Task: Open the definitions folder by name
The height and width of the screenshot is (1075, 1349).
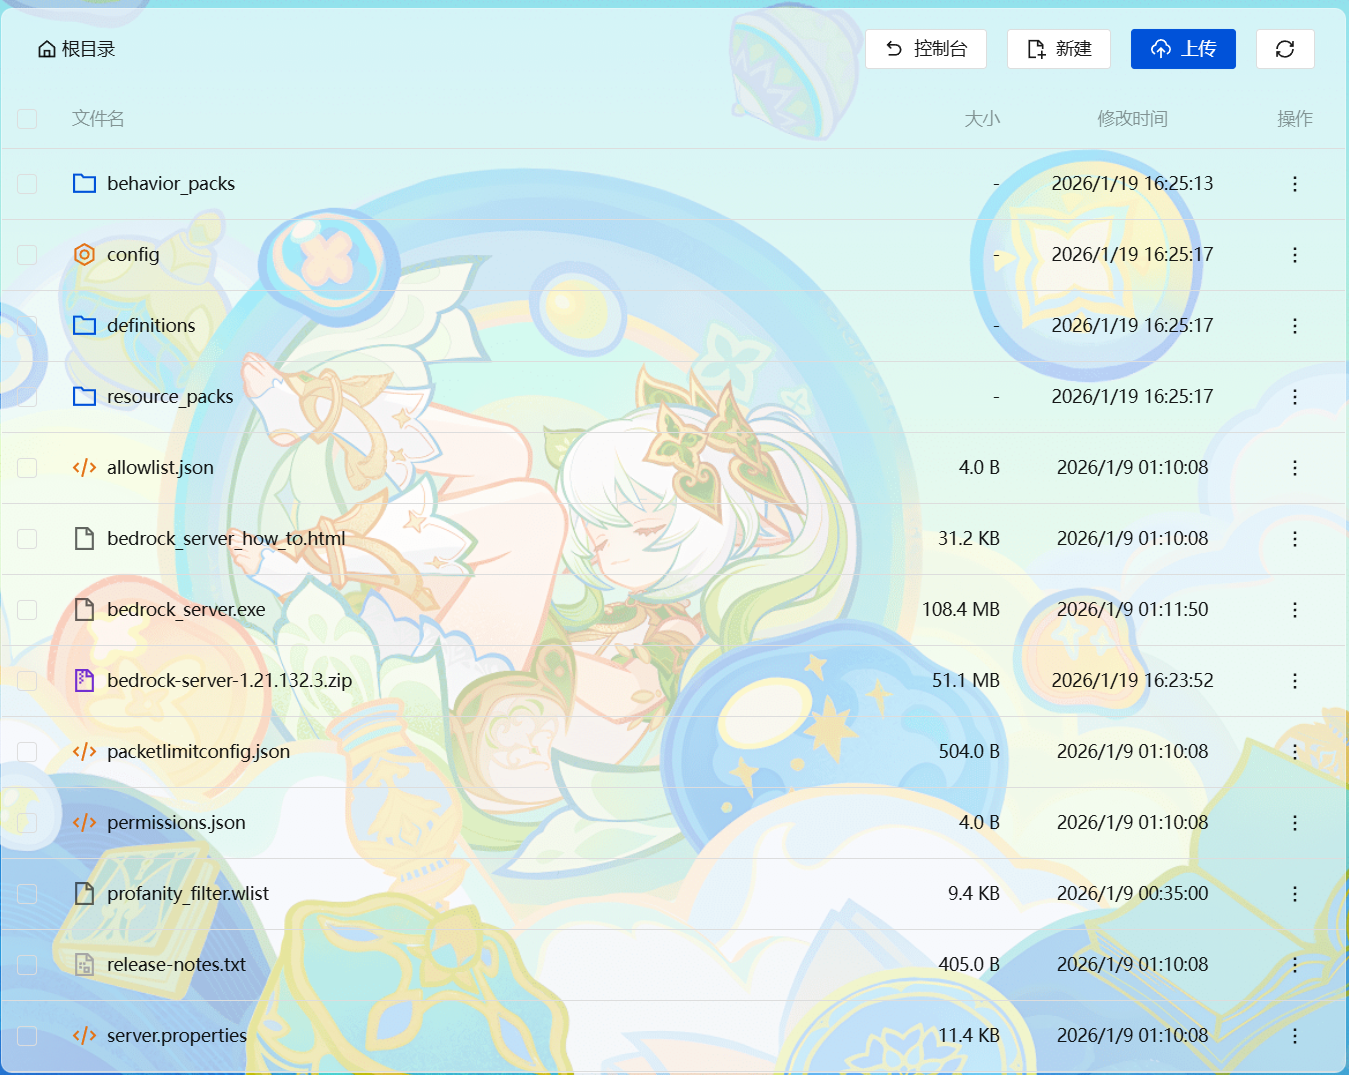Action: 151,326
